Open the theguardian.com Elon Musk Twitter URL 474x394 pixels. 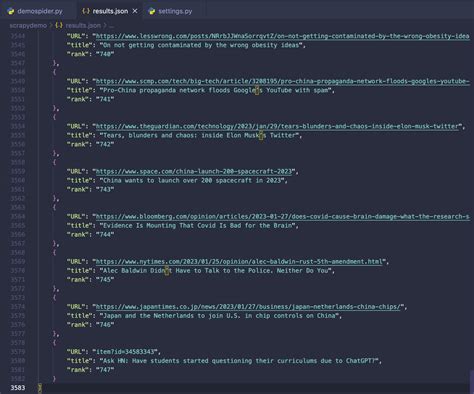(277, 126)
